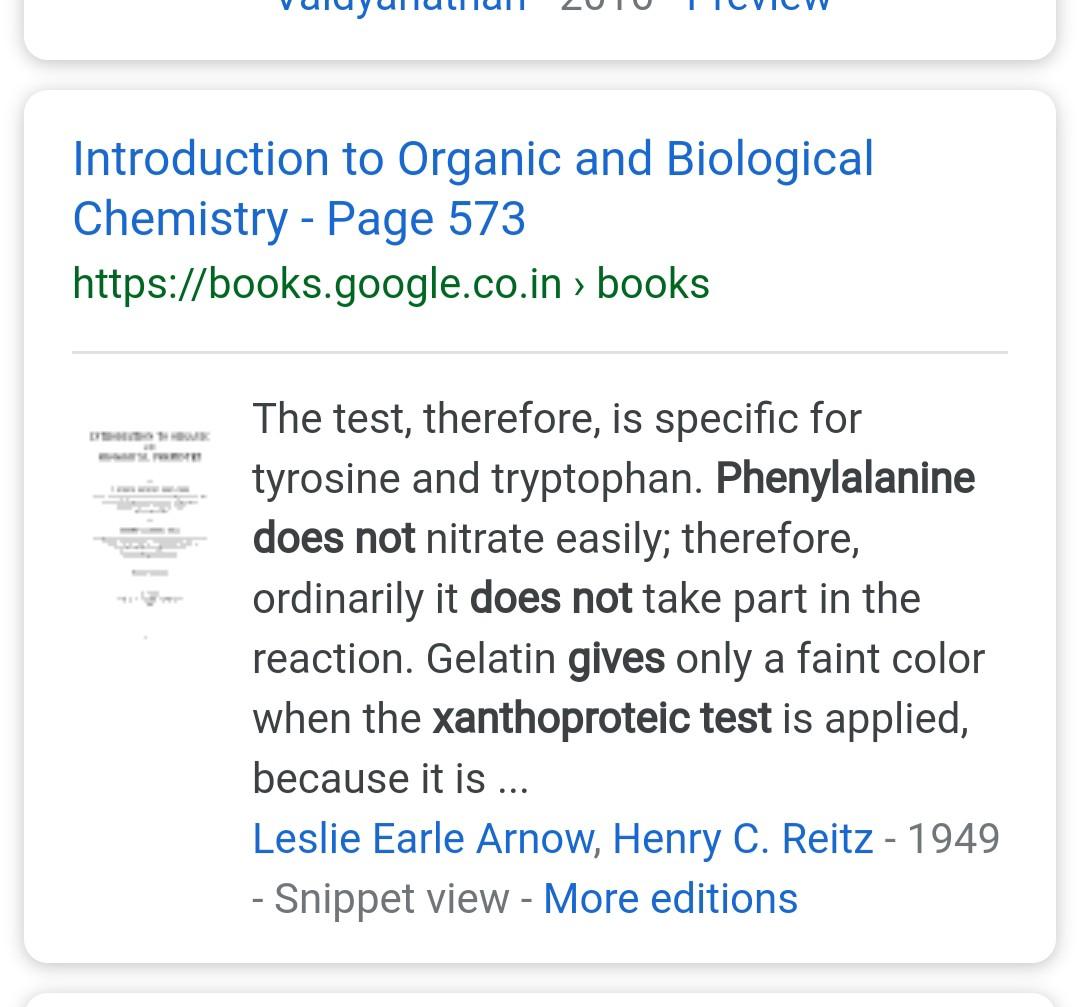Image resolution: width=1080 pixels, height=1007 pixels.
Task: Click the 'books' breadcrumb after the URL
Action: 653,284
